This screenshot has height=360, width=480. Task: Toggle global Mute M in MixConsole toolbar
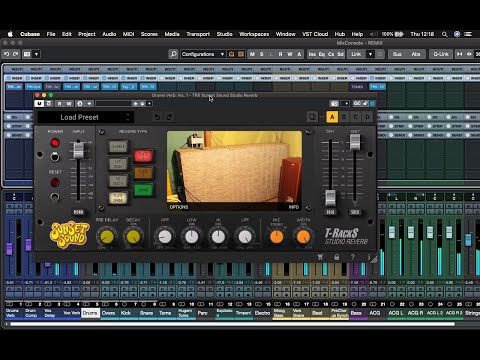[252, 54]
